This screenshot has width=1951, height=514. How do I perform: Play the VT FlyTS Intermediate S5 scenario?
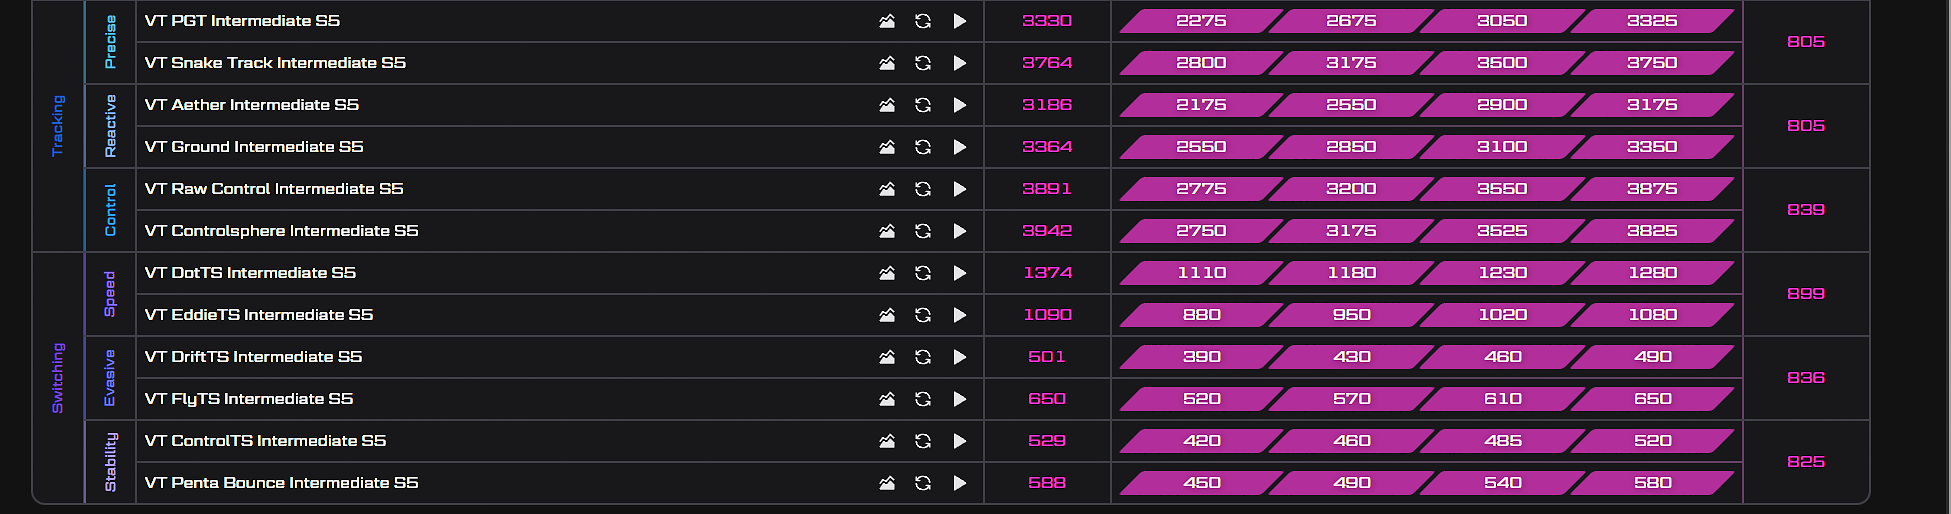pos(960,399)
